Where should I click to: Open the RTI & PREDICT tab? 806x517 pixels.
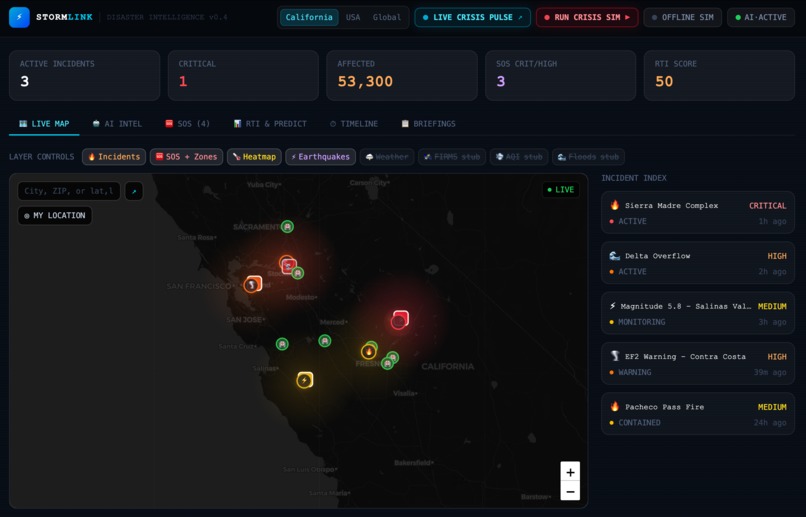pyautogui.click(x=270, y=124)
